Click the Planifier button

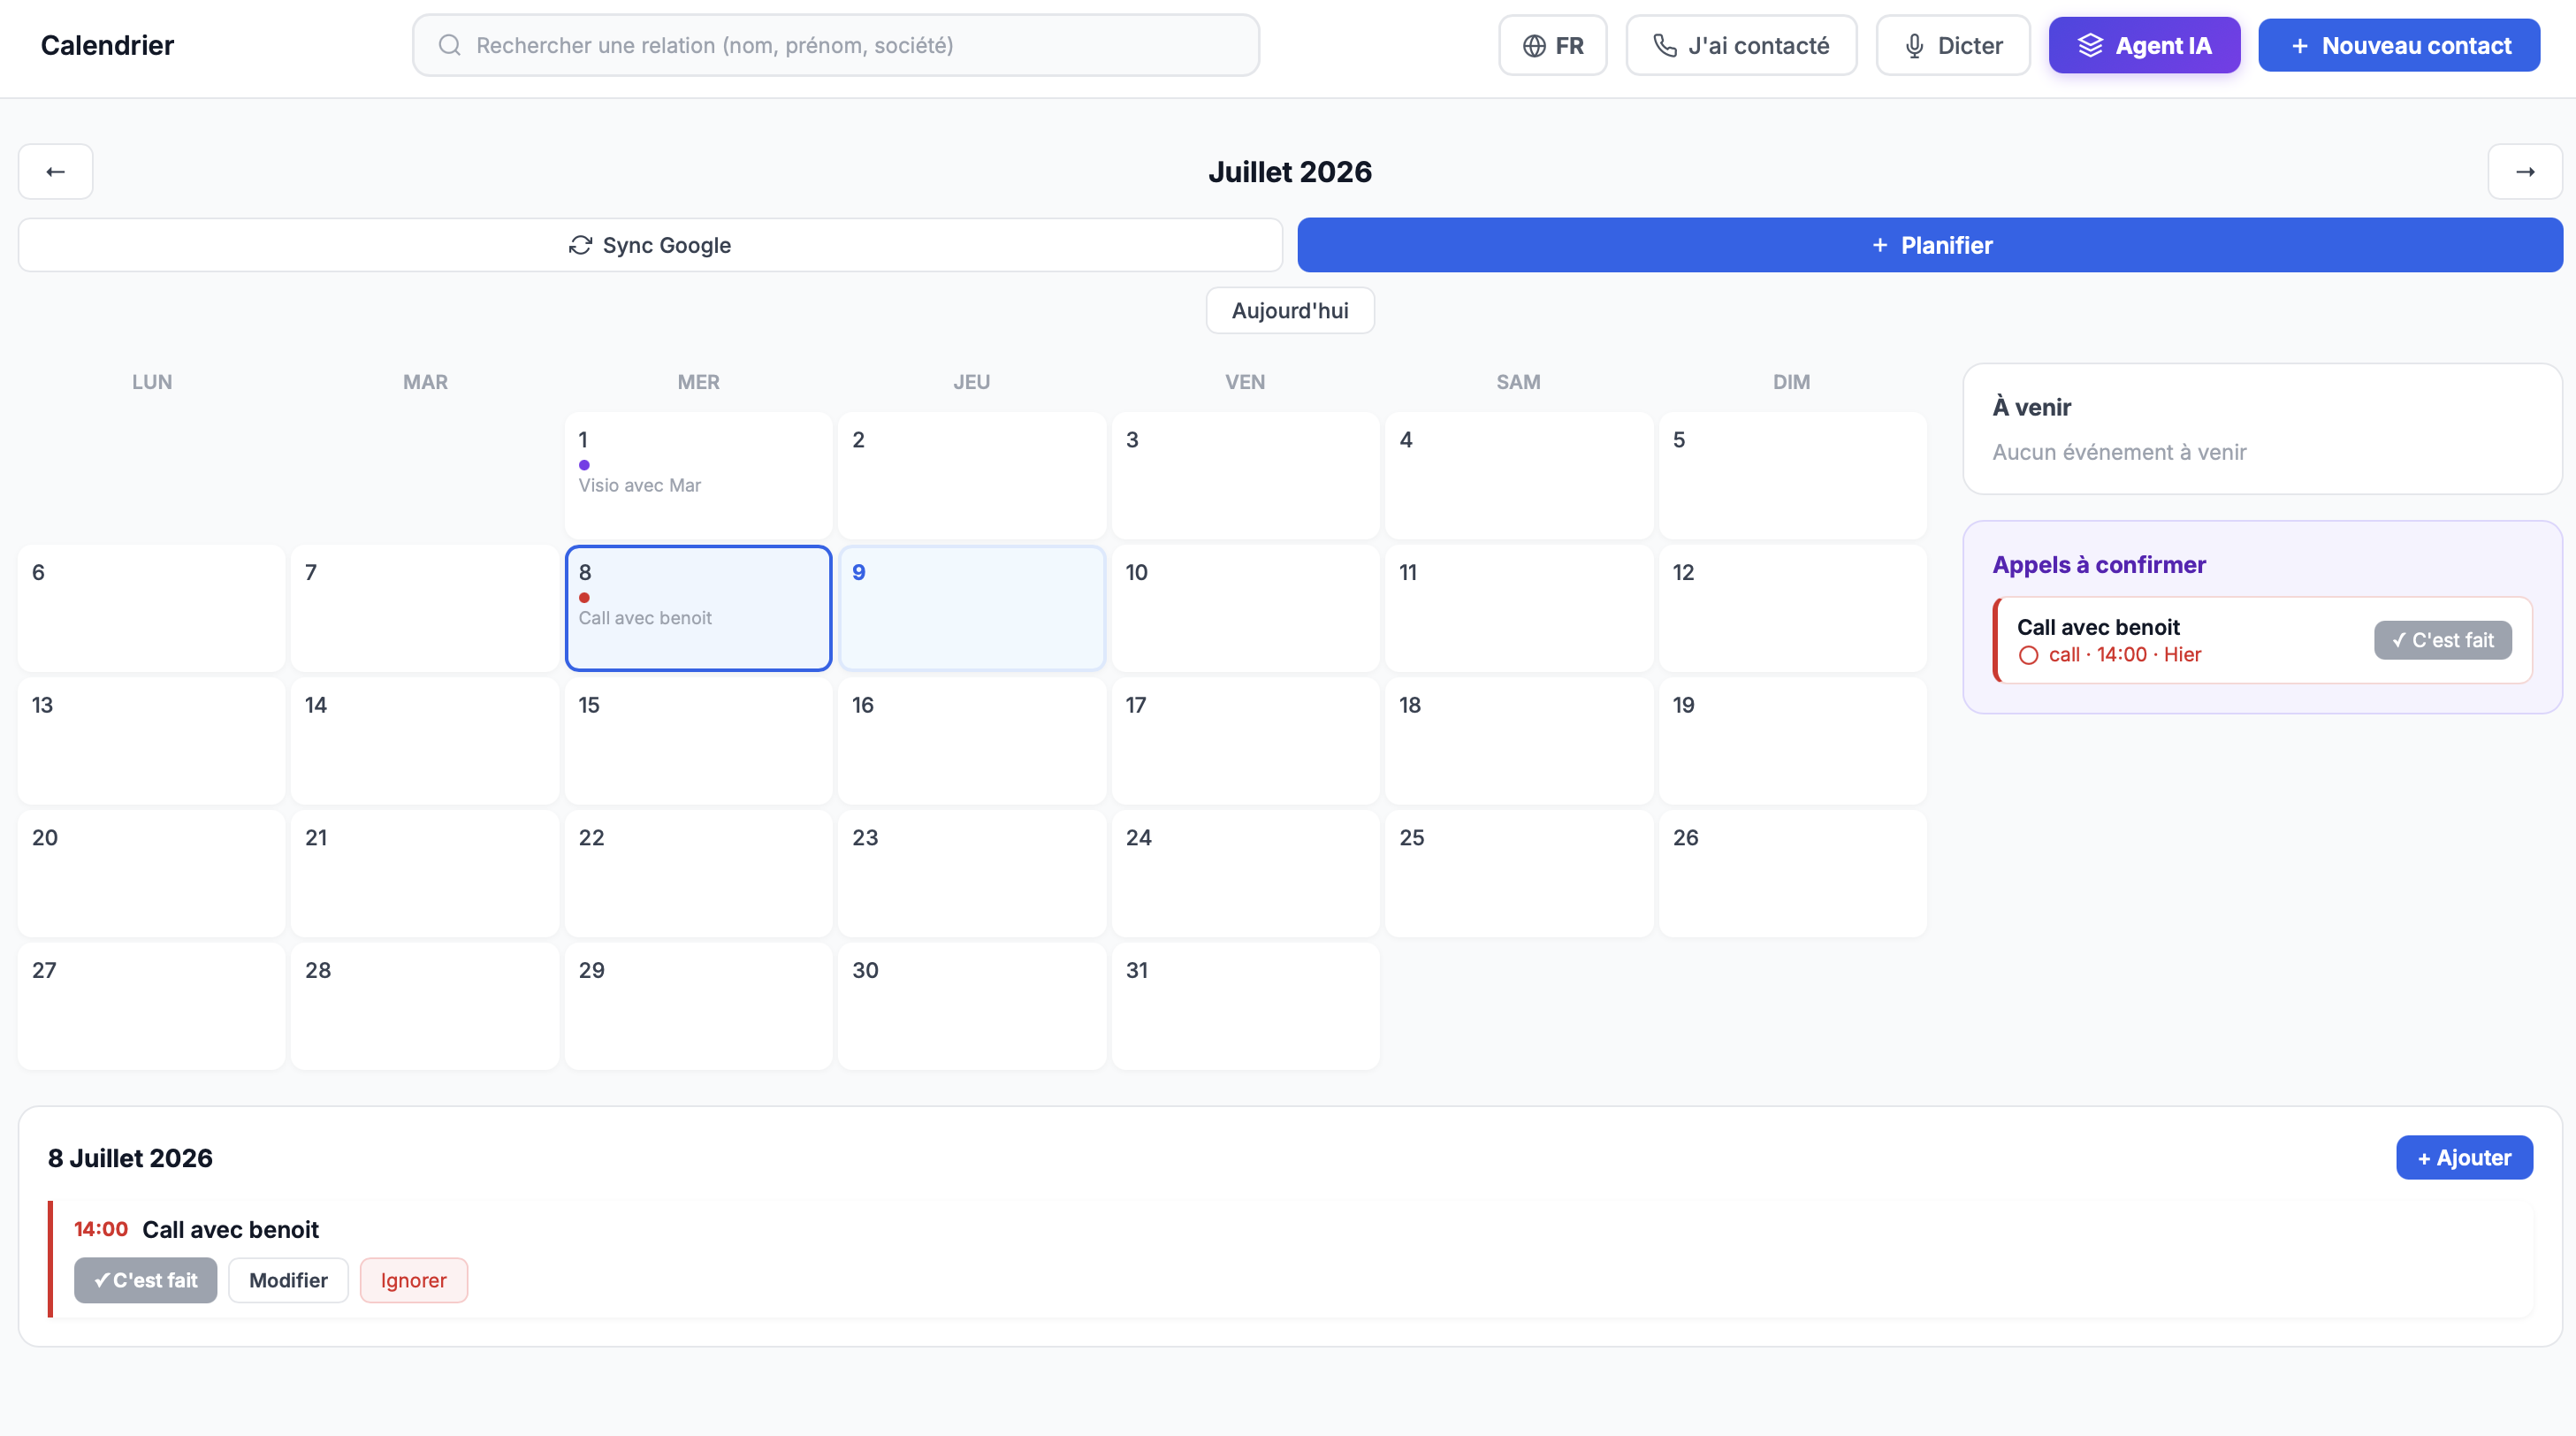point(1930,245)
